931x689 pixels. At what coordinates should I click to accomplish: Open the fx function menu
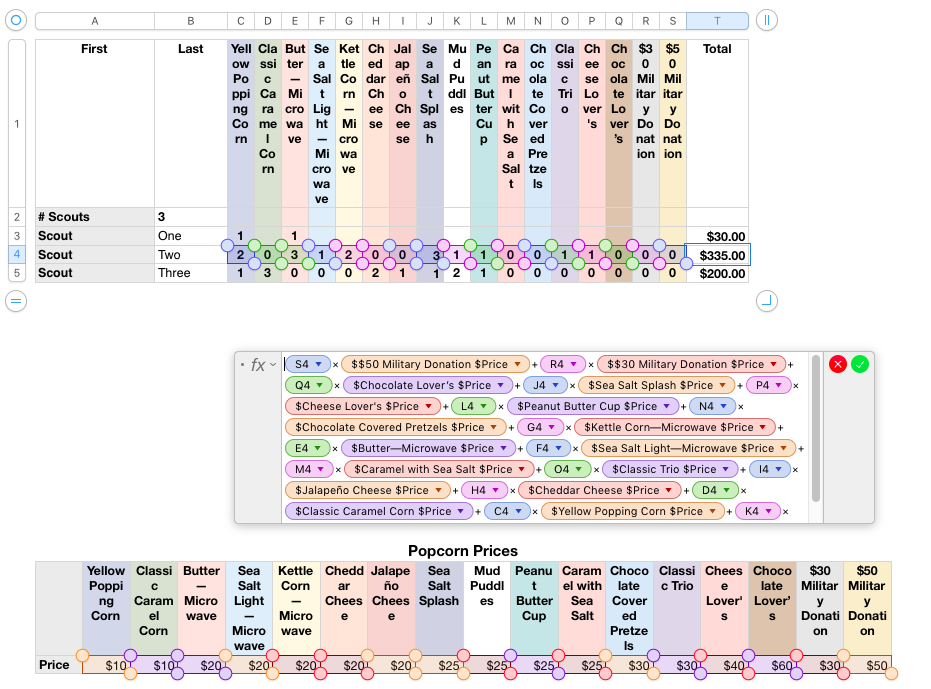(x=261, y=365)
